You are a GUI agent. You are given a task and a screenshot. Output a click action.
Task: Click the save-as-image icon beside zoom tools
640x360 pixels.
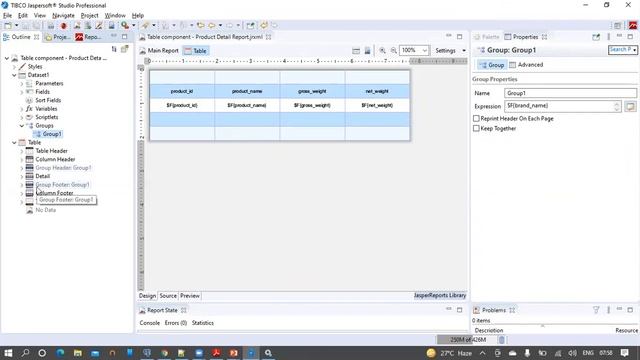coord(367,51)
